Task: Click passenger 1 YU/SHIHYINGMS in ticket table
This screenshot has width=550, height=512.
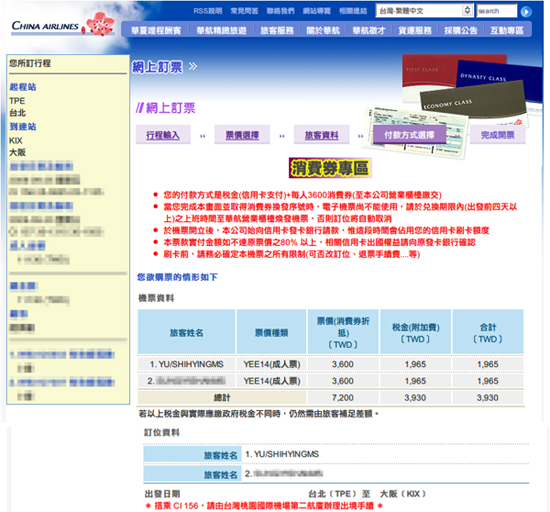Action: tap(187, 364)
